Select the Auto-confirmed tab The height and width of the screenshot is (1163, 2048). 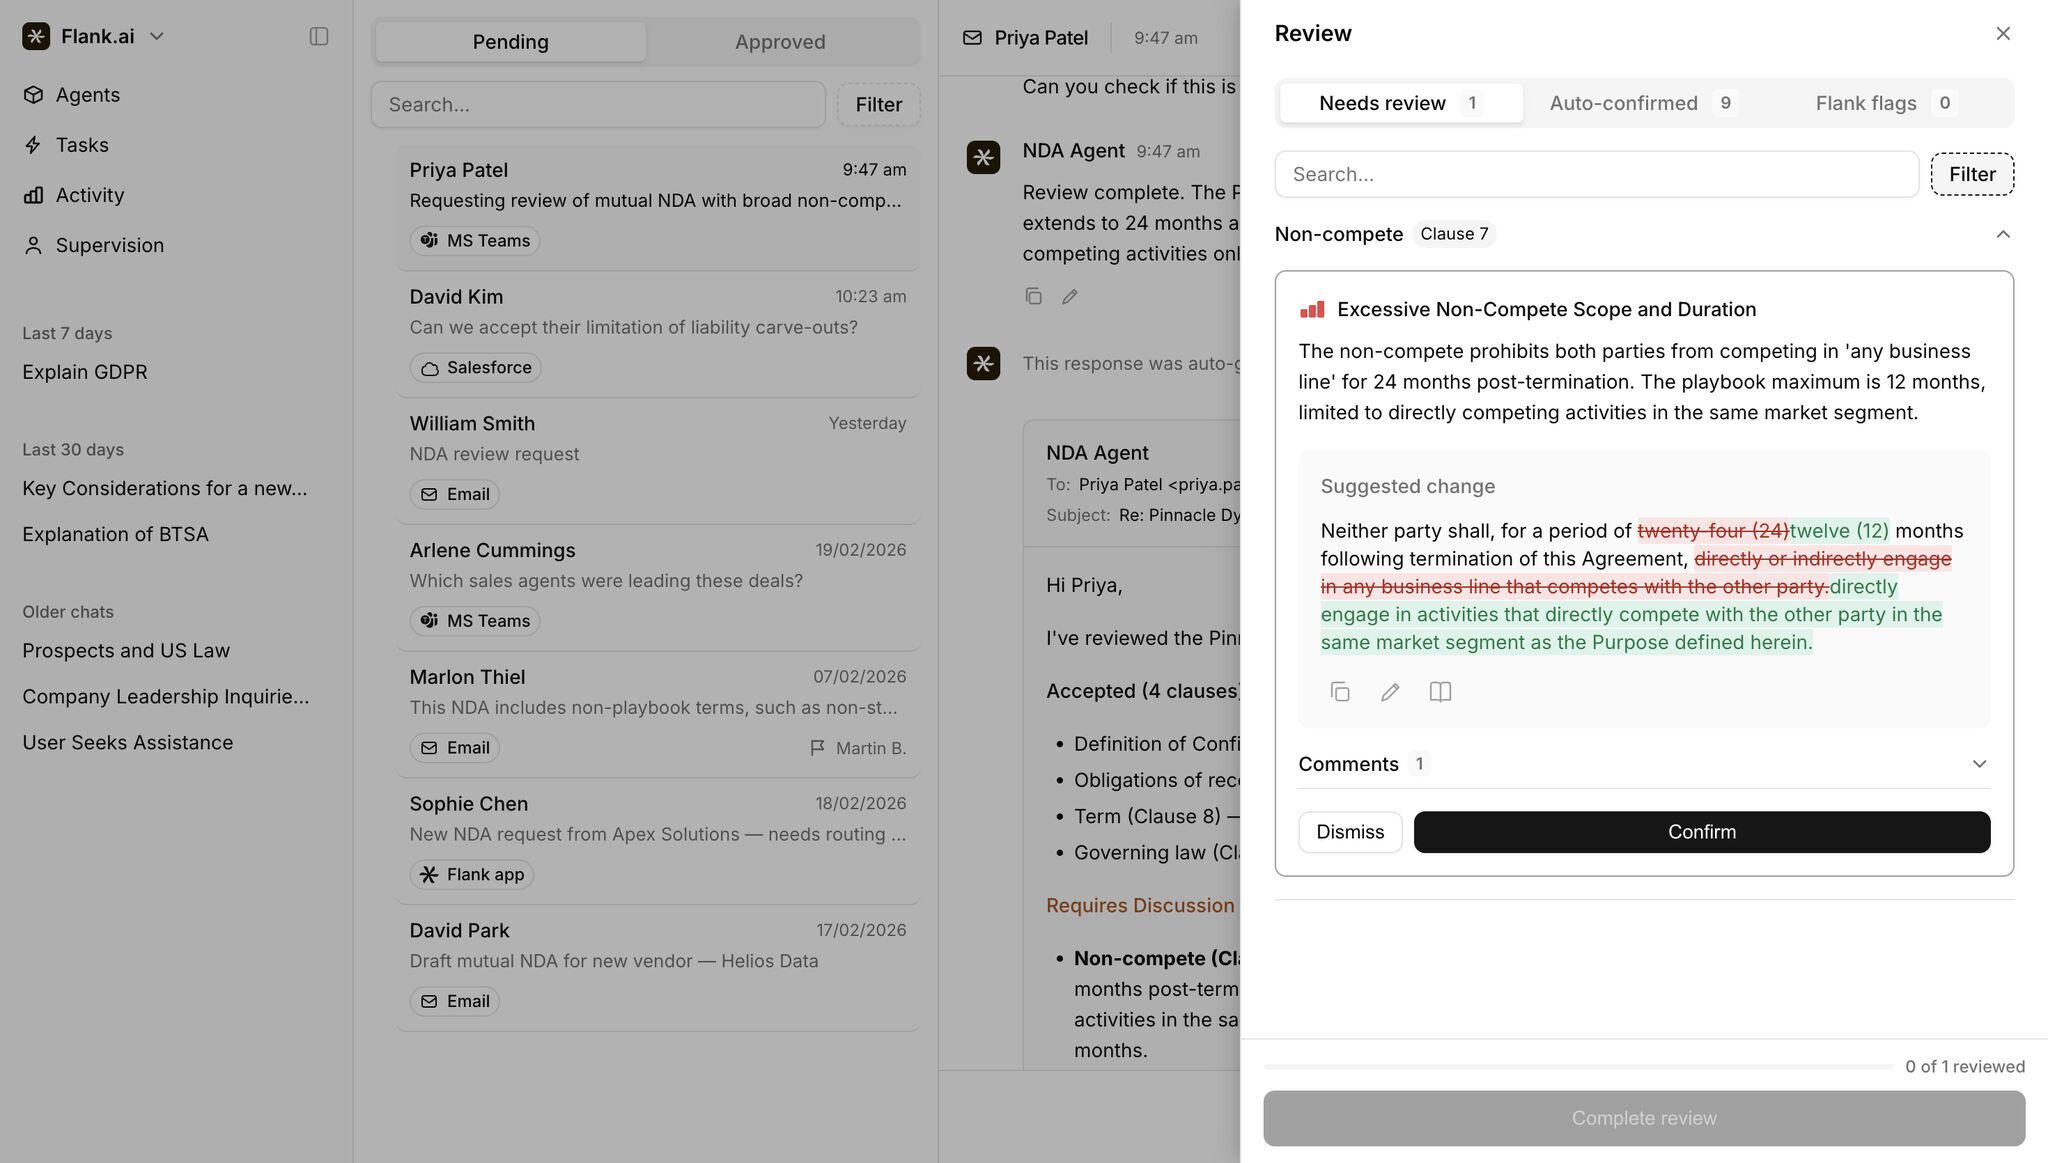pos(1643,103)
